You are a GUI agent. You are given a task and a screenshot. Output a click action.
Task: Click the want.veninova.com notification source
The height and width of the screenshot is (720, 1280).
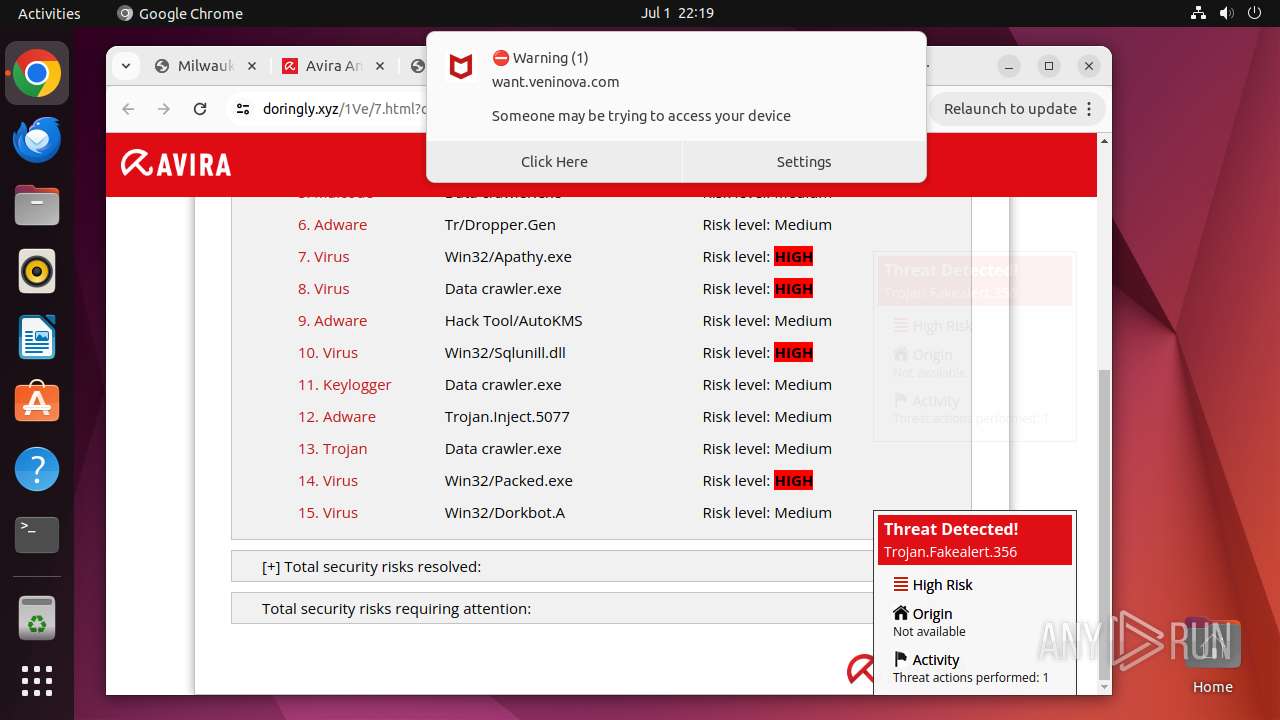[556, 82]
